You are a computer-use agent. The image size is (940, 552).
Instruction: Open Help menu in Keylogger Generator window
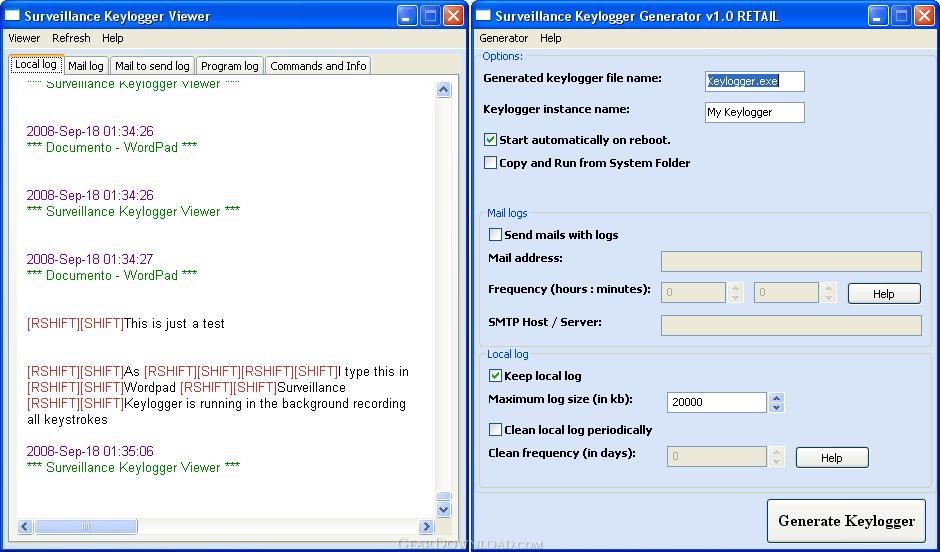(550, 38)
